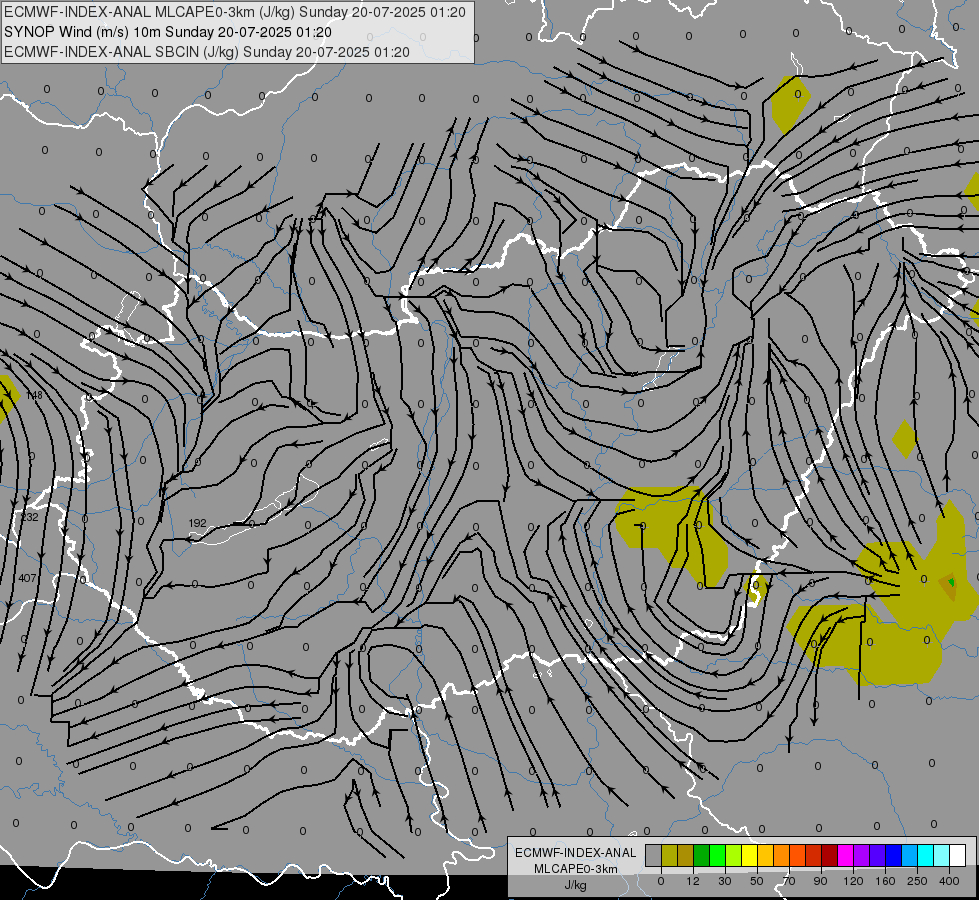Click the legend value 120 label
This screenshot has width=979, height=900.
853,881
